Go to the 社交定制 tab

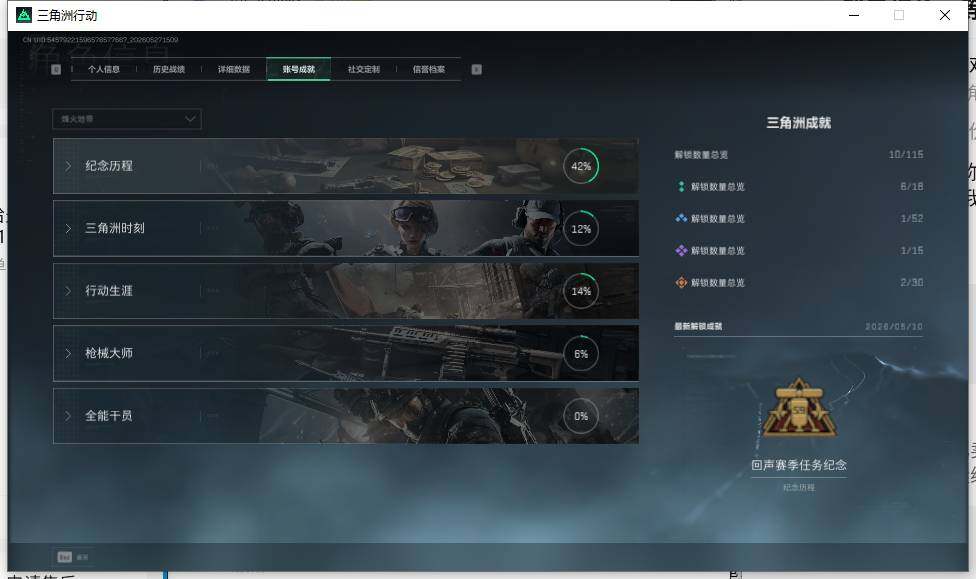(364, 69)
